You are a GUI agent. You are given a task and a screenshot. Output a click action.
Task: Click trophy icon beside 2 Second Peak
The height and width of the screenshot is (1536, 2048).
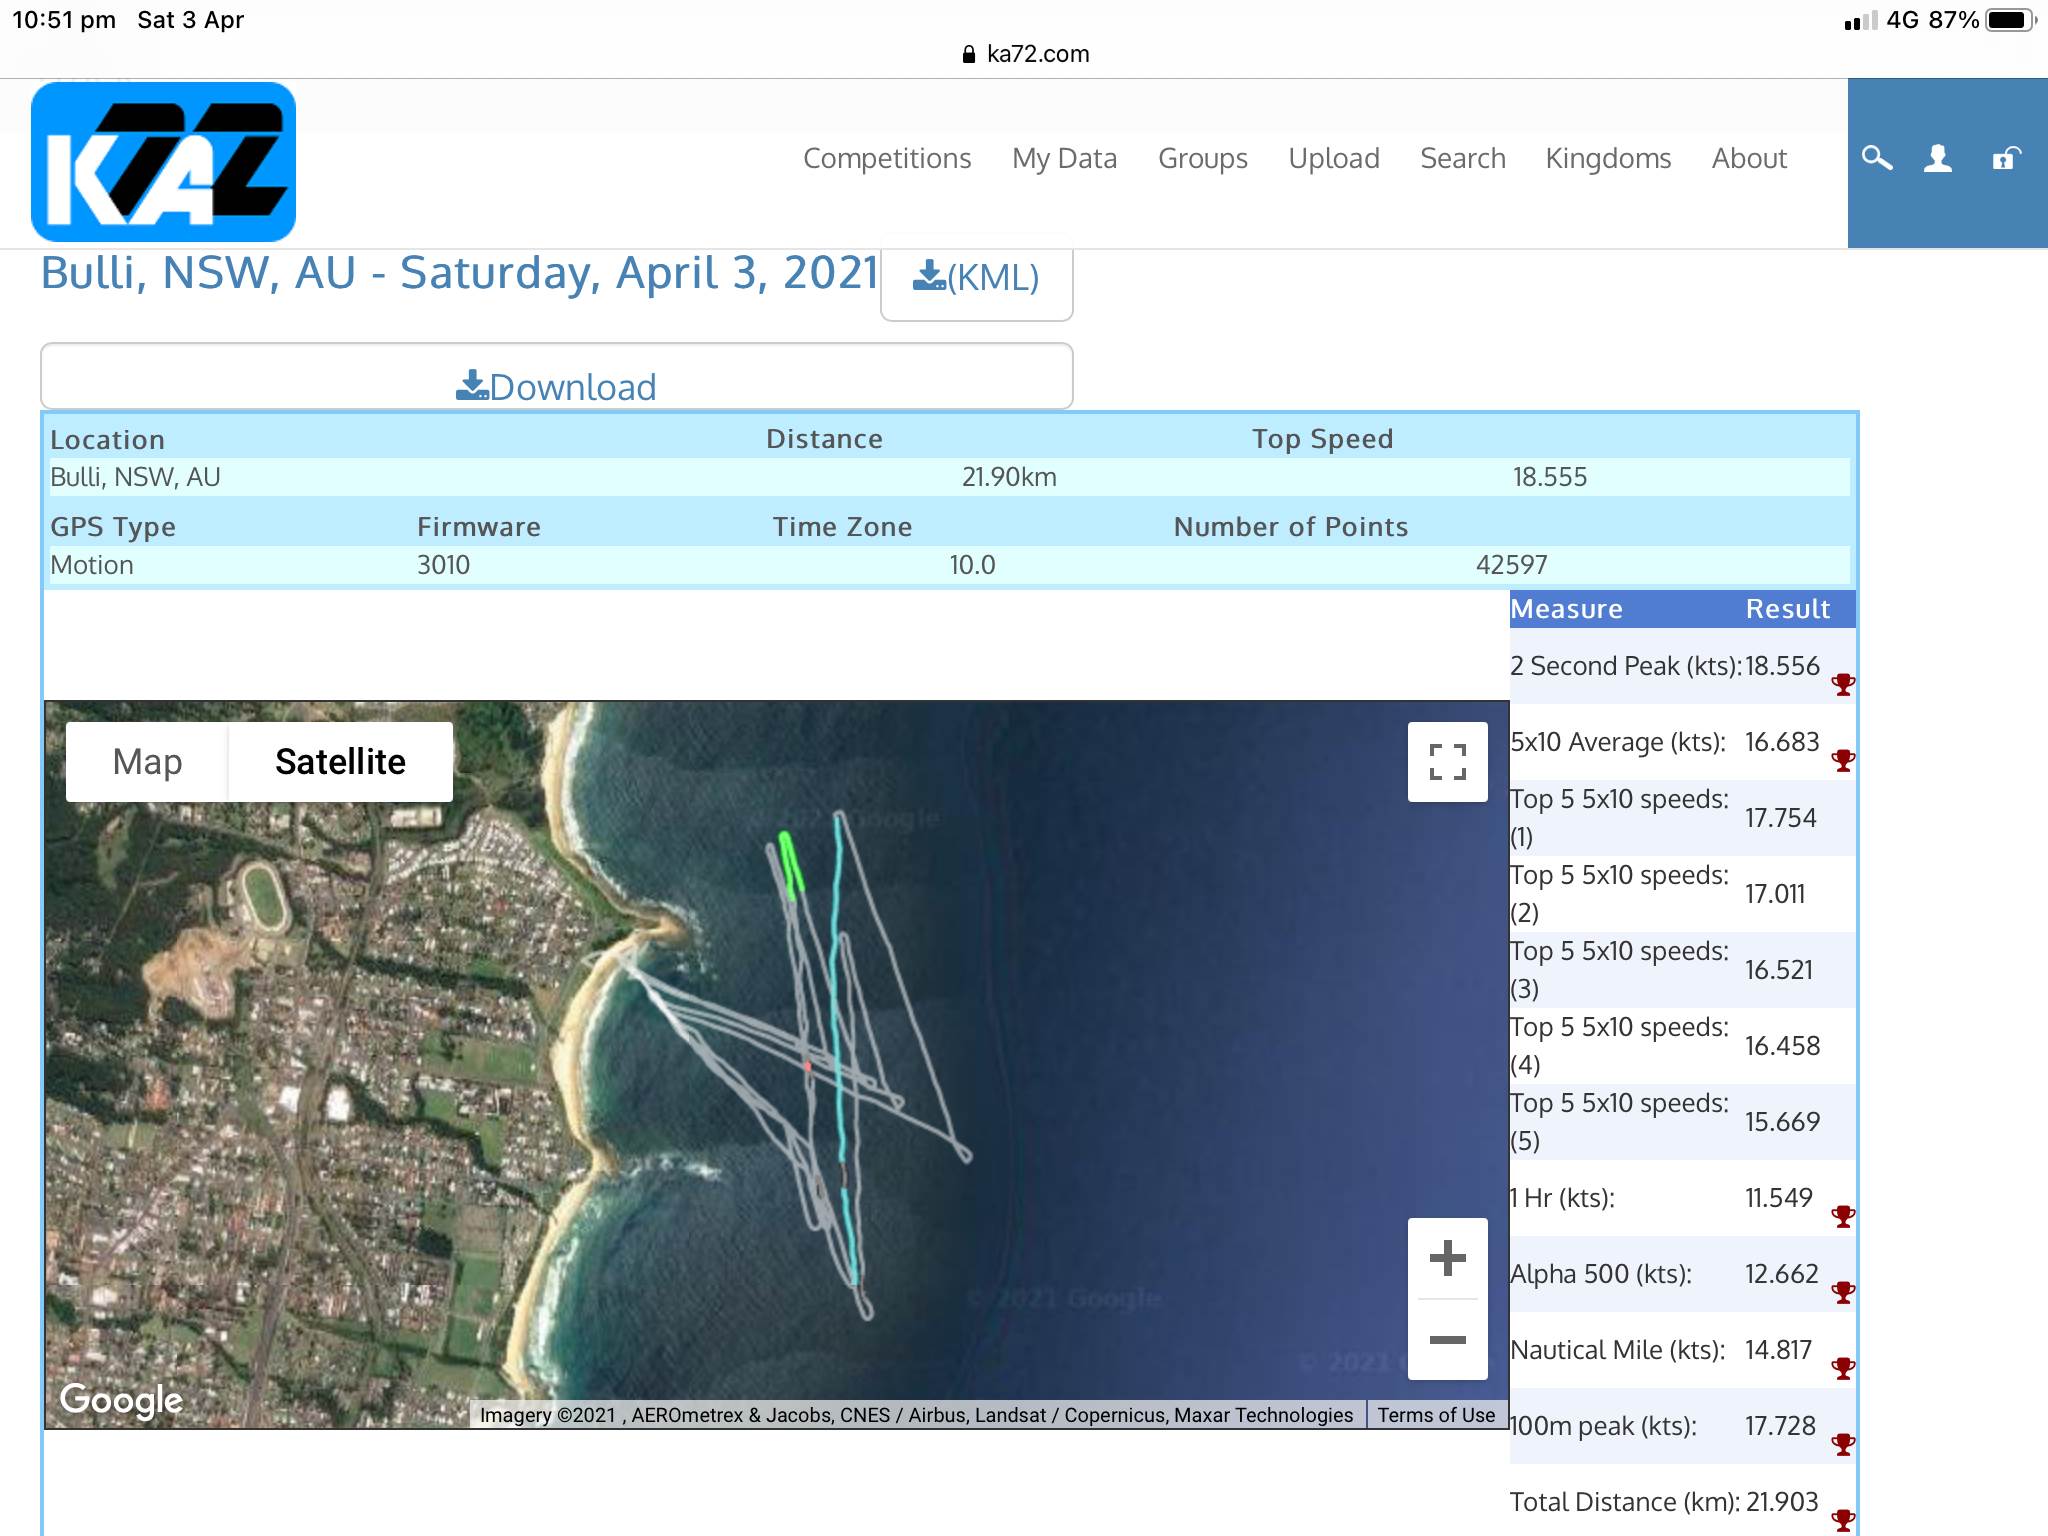(x=1843, y=685)
